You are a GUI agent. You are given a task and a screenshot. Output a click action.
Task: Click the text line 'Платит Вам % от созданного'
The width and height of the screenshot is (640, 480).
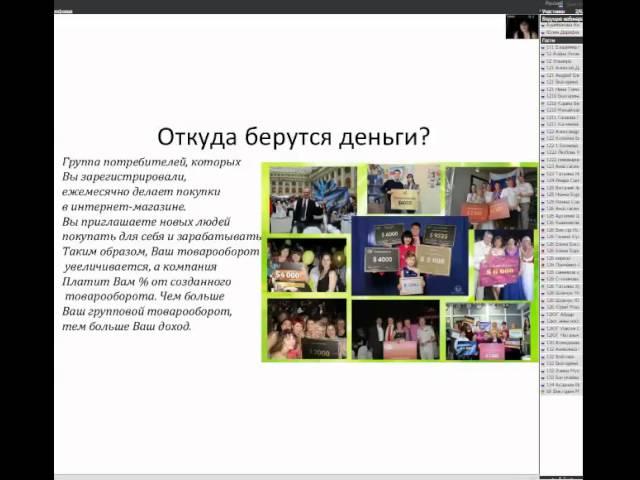coord(147,282)
